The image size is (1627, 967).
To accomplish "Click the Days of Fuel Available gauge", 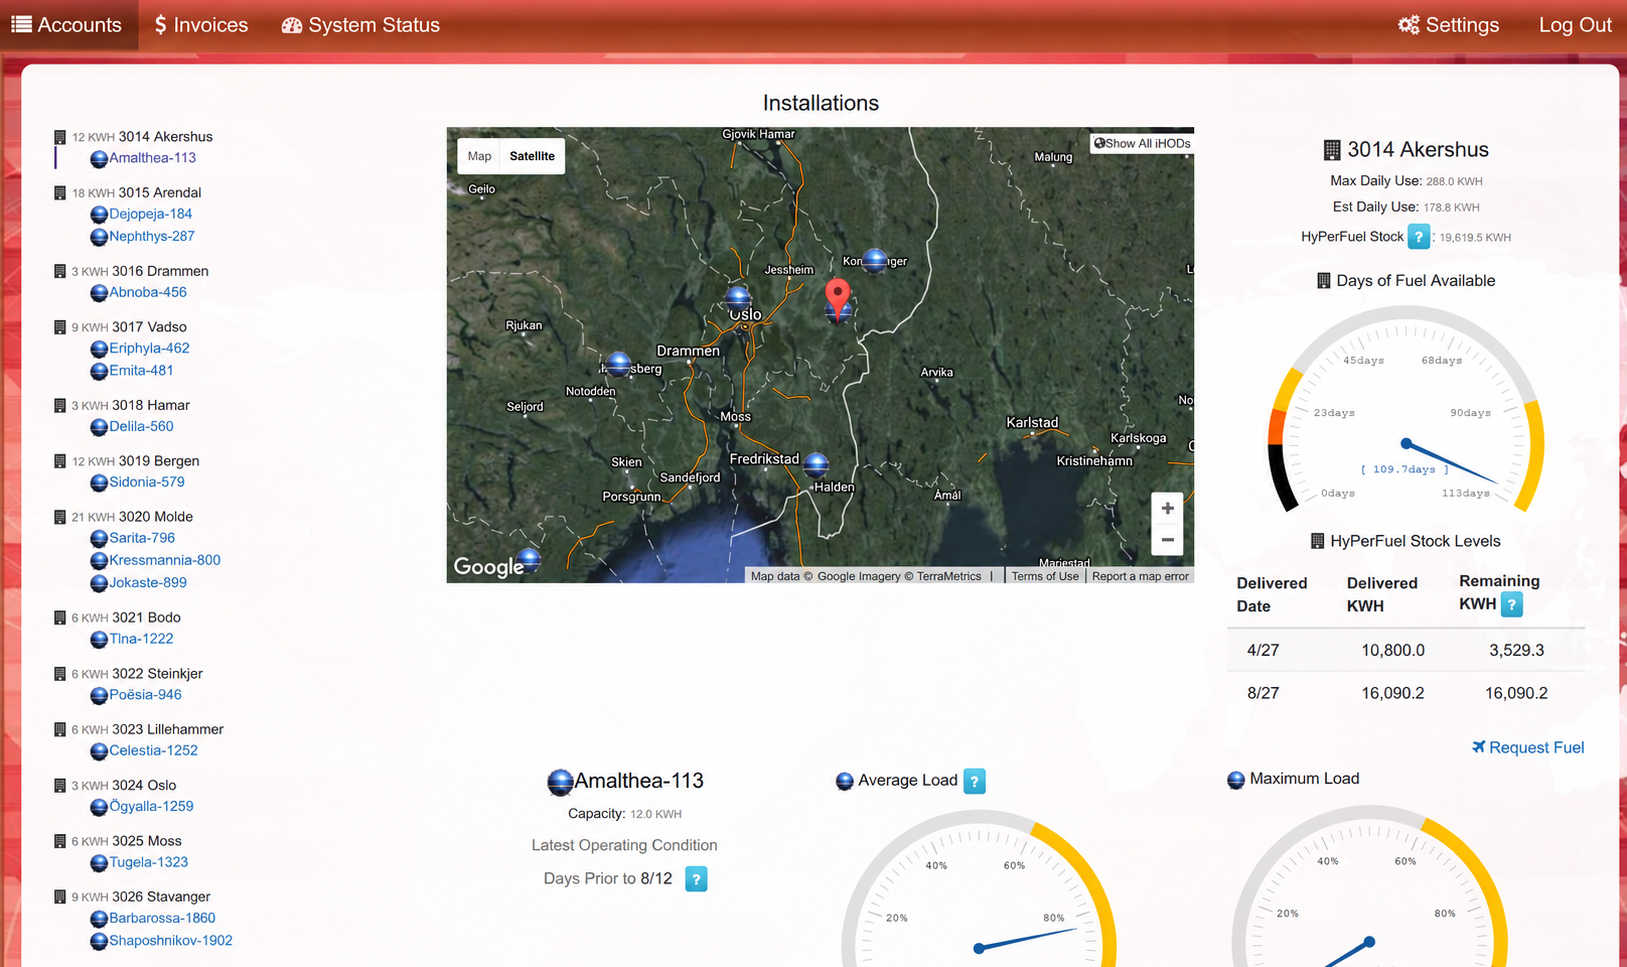I will tap(1406, 410).
